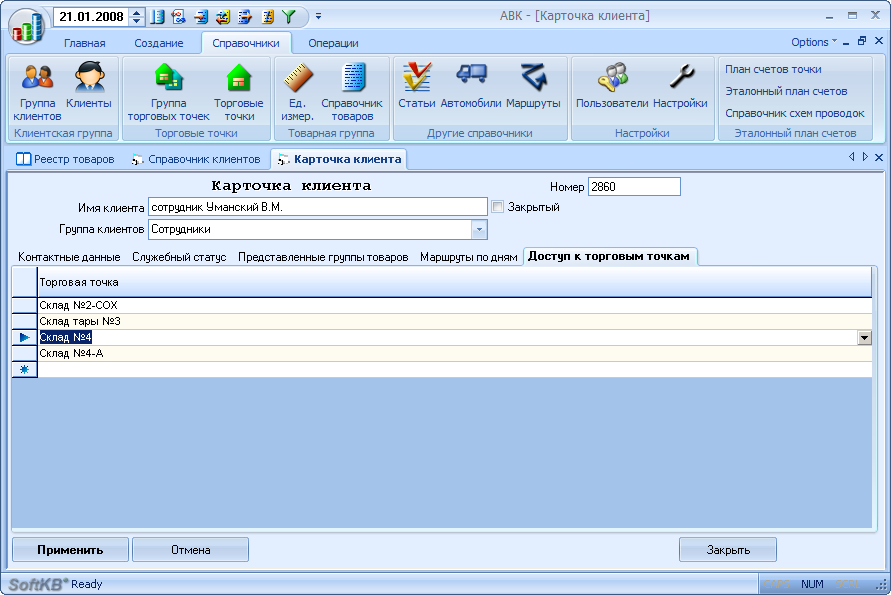Viewport: 891px width, 595px height.
Task: Show the Служебный статус tab
Action: (x=179, y=257)
